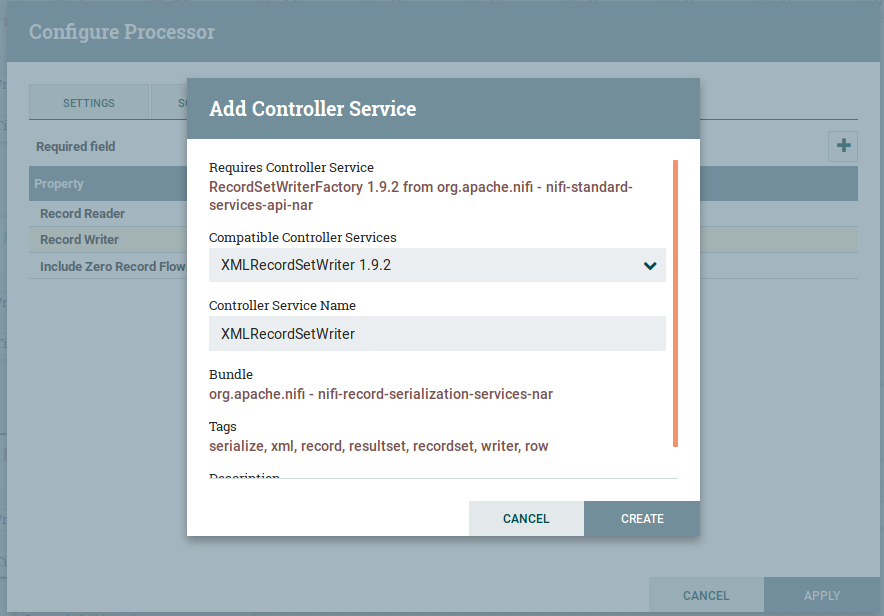Switch to the SETTINGS tab
Screen dimensions: 884x616
pos(89,103)
